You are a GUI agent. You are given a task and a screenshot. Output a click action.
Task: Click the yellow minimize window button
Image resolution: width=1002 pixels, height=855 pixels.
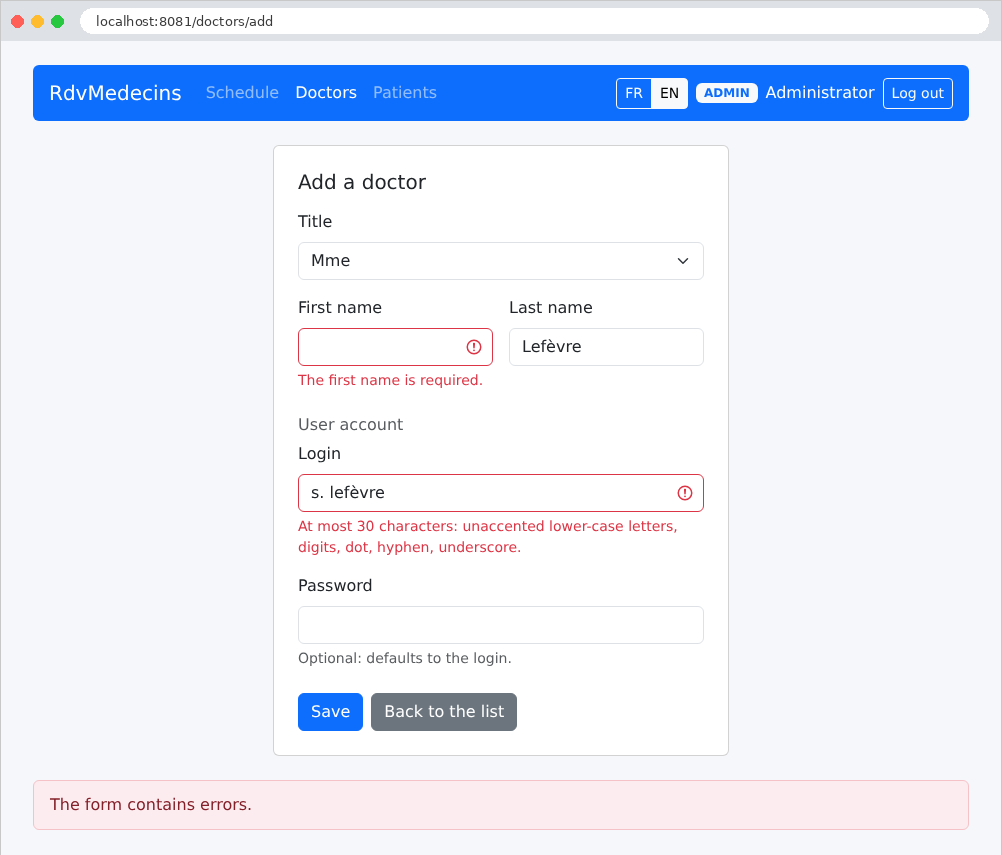pos(38,21)
